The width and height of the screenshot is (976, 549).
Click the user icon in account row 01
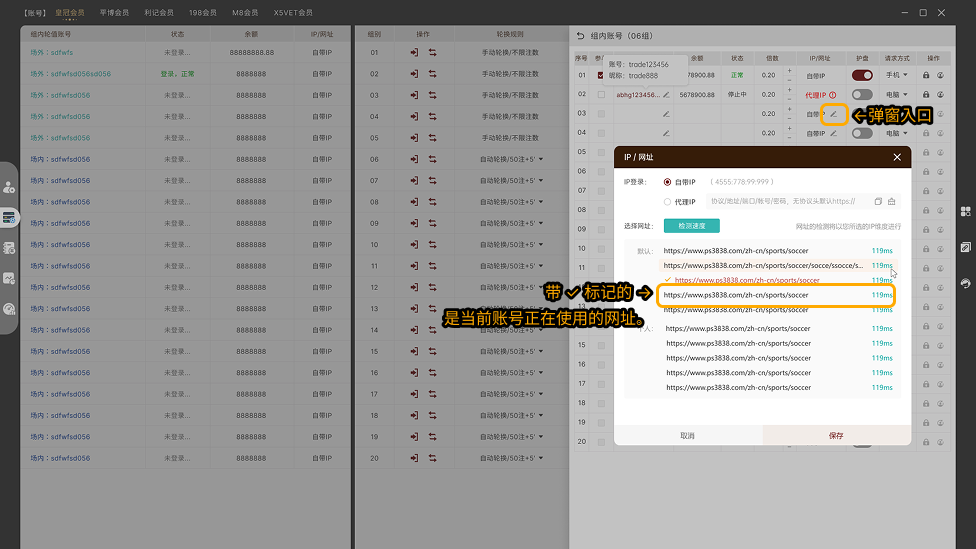(941, 75)
